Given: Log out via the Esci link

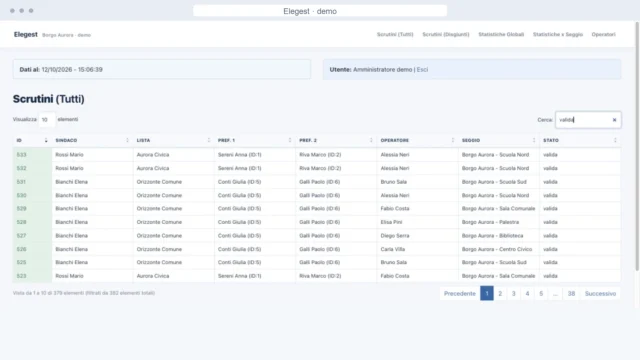Looking at the screenshot, I should tap(422, 70).
